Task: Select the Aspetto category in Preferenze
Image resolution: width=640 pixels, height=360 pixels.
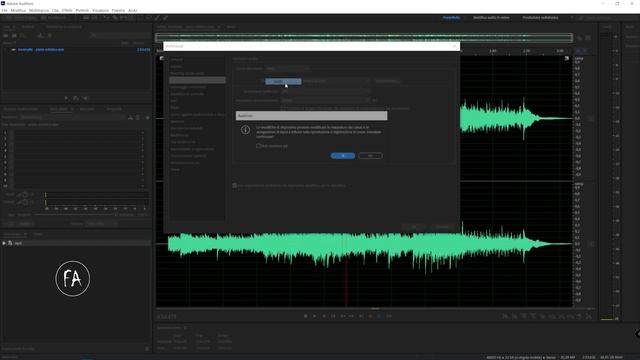Action: point(176,67)
